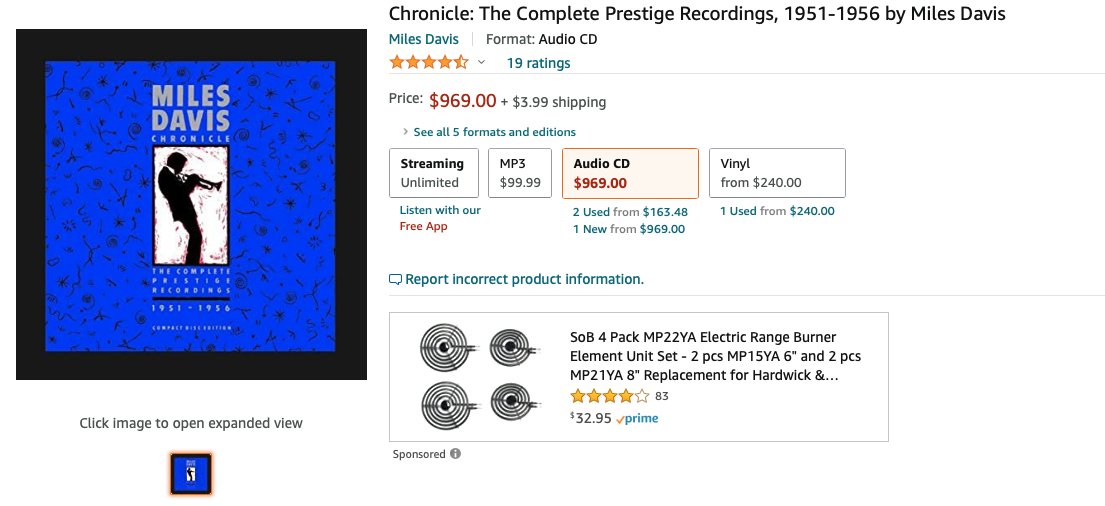Click the product star rating icon
The height and width of the screenshot is (506, 1105).
click(x=428, y=63)
